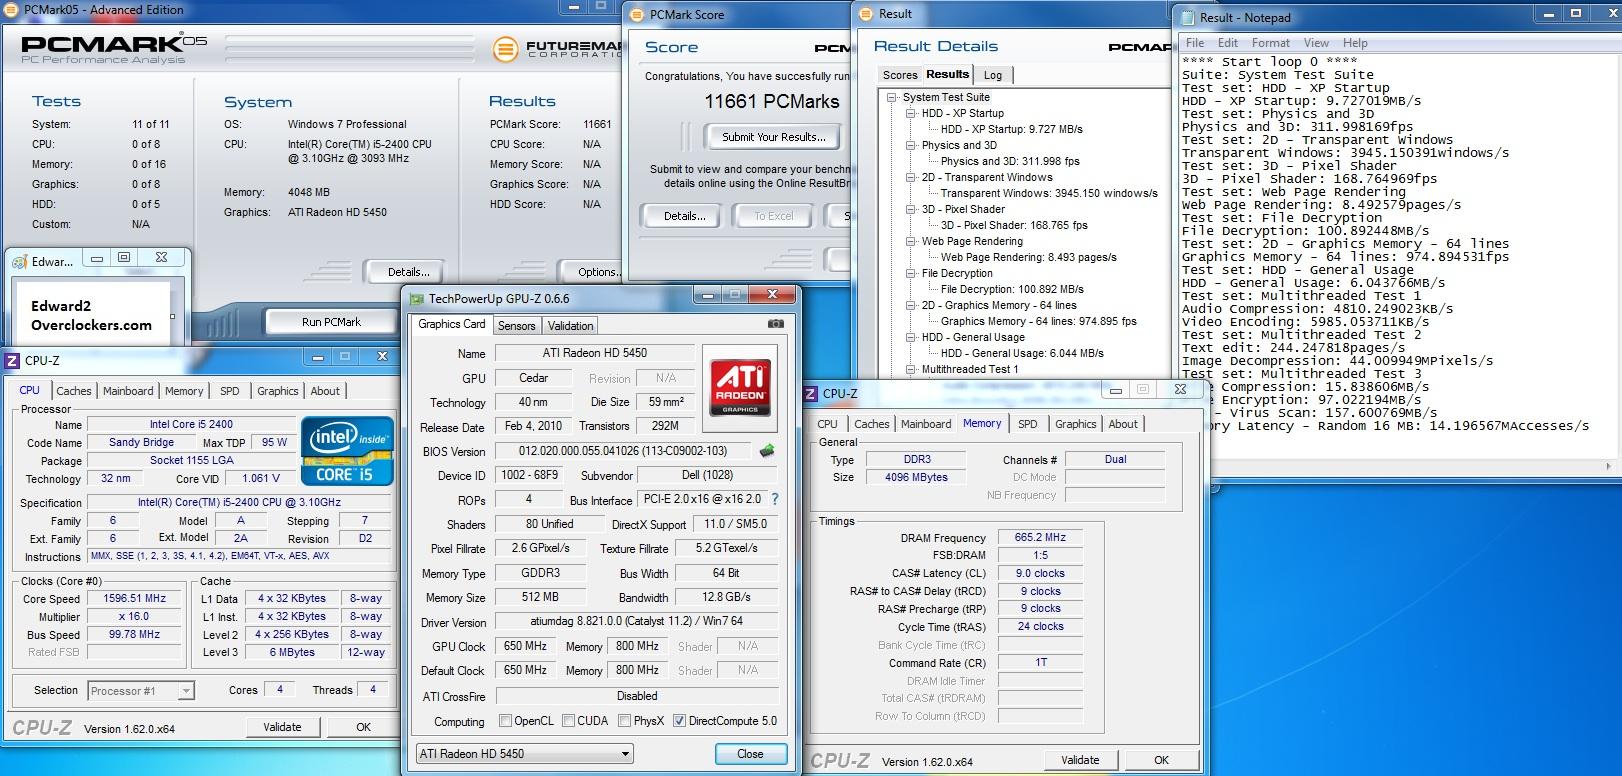This screenshot has width=1622, height=776.
Task: Collapse the File Decryption node
Action: click(x=910, y=273)
